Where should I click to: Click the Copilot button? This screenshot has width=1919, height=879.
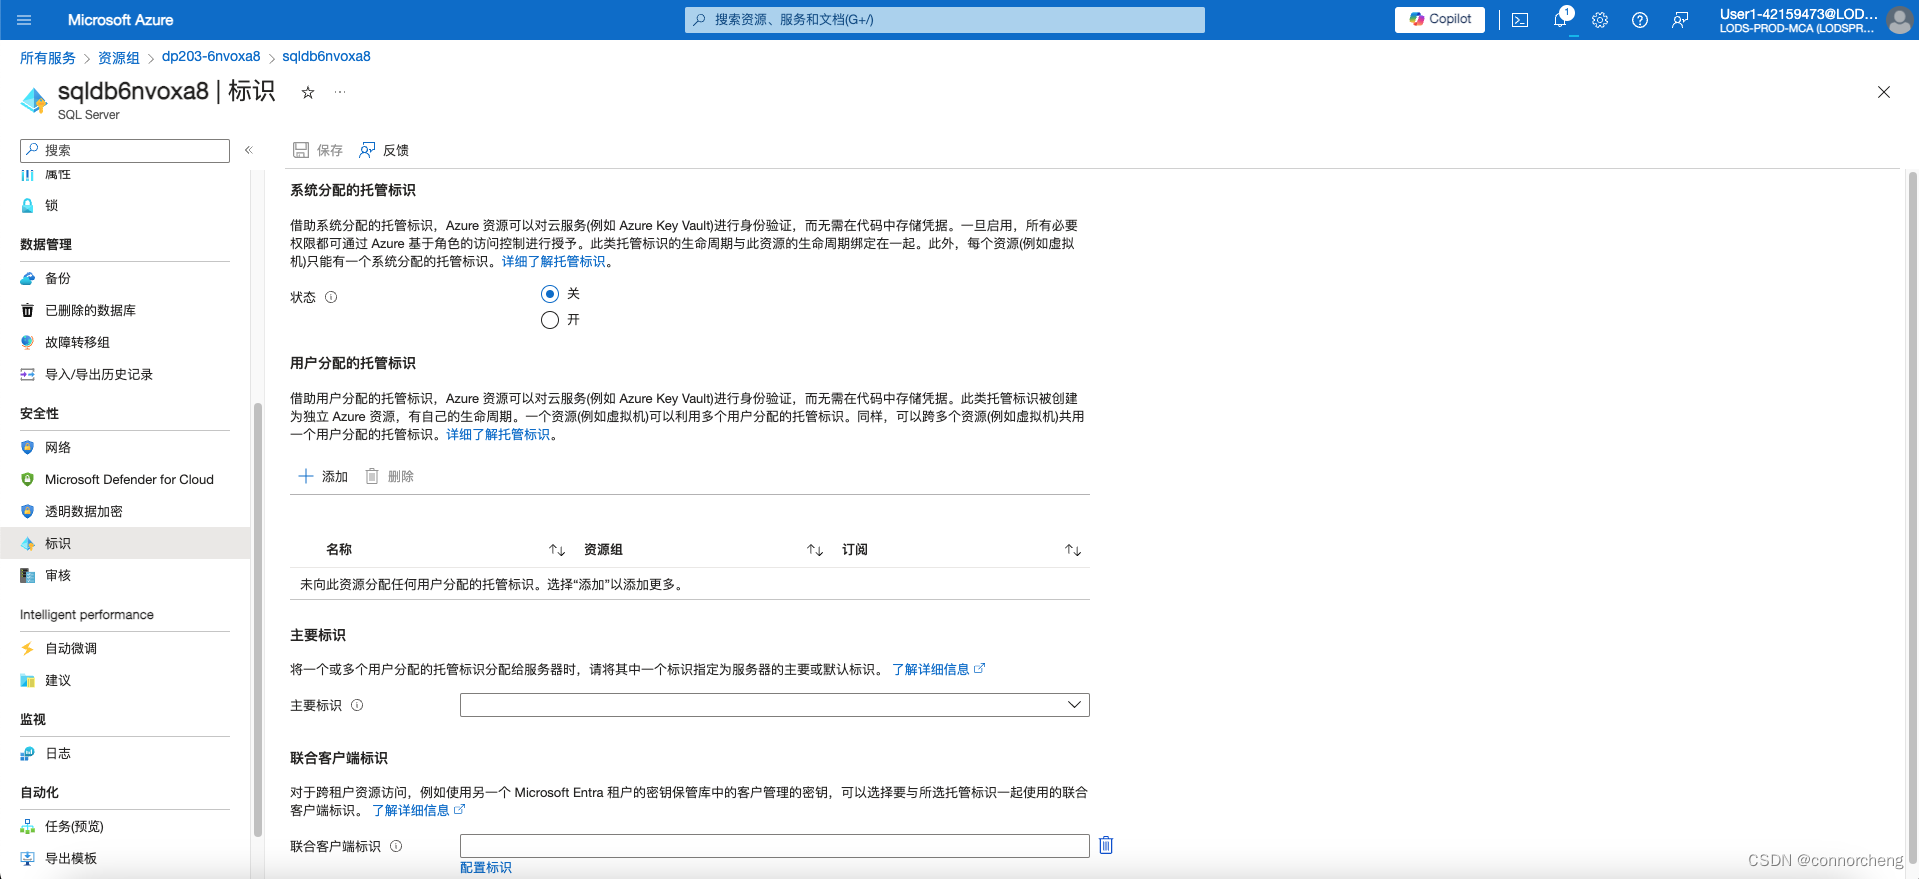1440,19
